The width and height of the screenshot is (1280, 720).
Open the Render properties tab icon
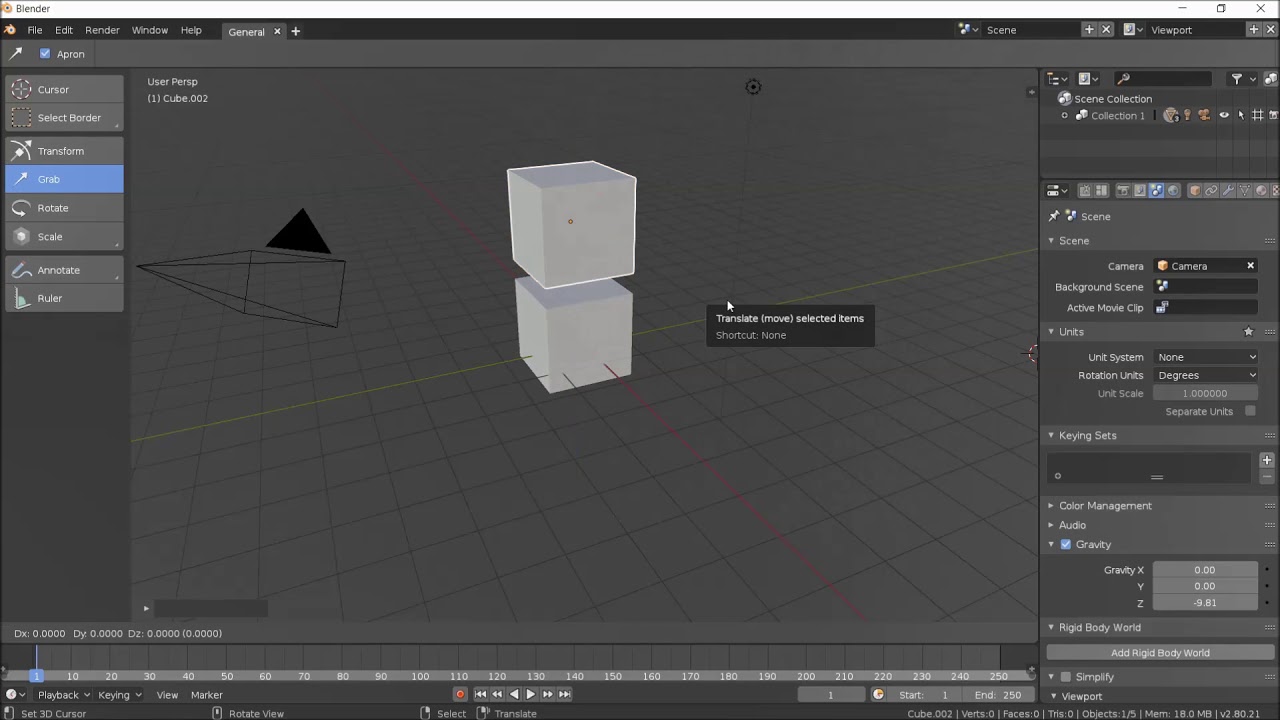[1123, 190]
